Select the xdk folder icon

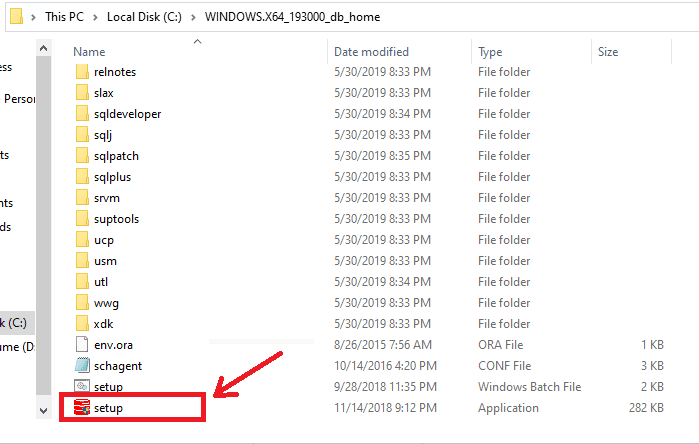(x=82, y=324)
